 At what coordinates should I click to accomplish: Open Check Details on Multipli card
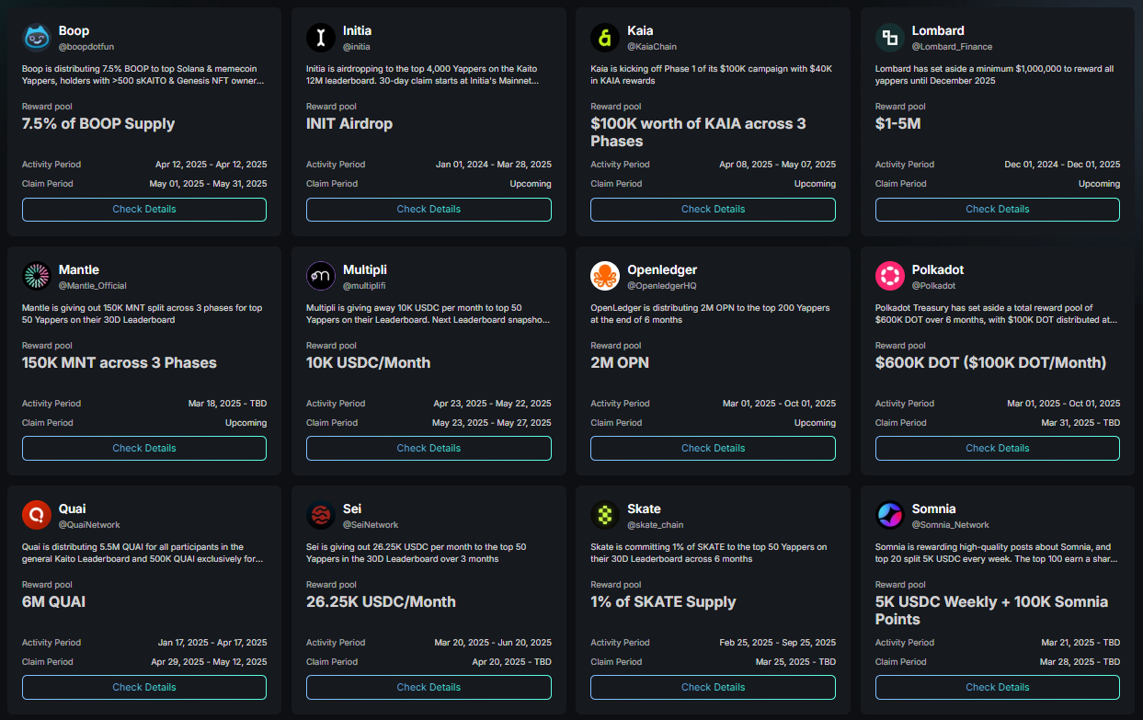[x=428, y=448]
